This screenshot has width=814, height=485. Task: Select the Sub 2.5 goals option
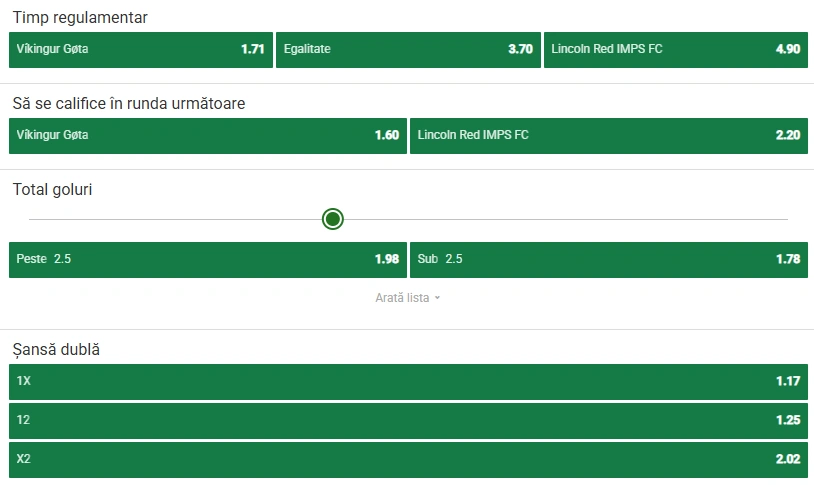(x=609, y=260)
